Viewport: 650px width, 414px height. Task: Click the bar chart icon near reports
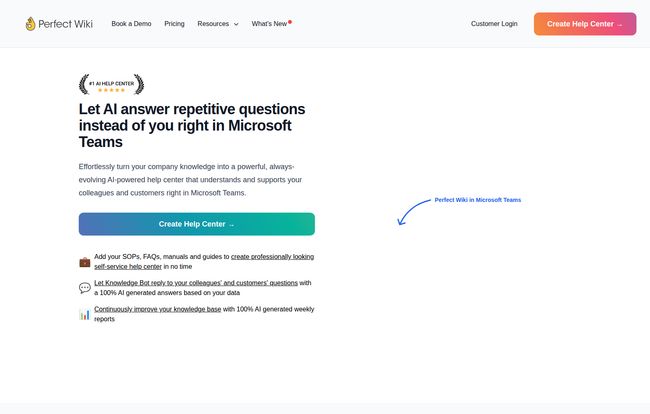85,314
